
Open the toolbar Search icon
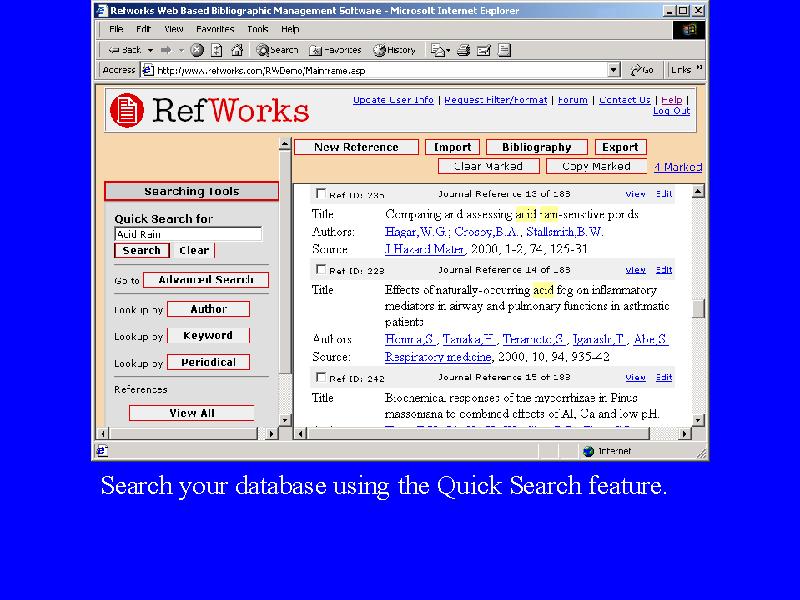tap(277, 50)
